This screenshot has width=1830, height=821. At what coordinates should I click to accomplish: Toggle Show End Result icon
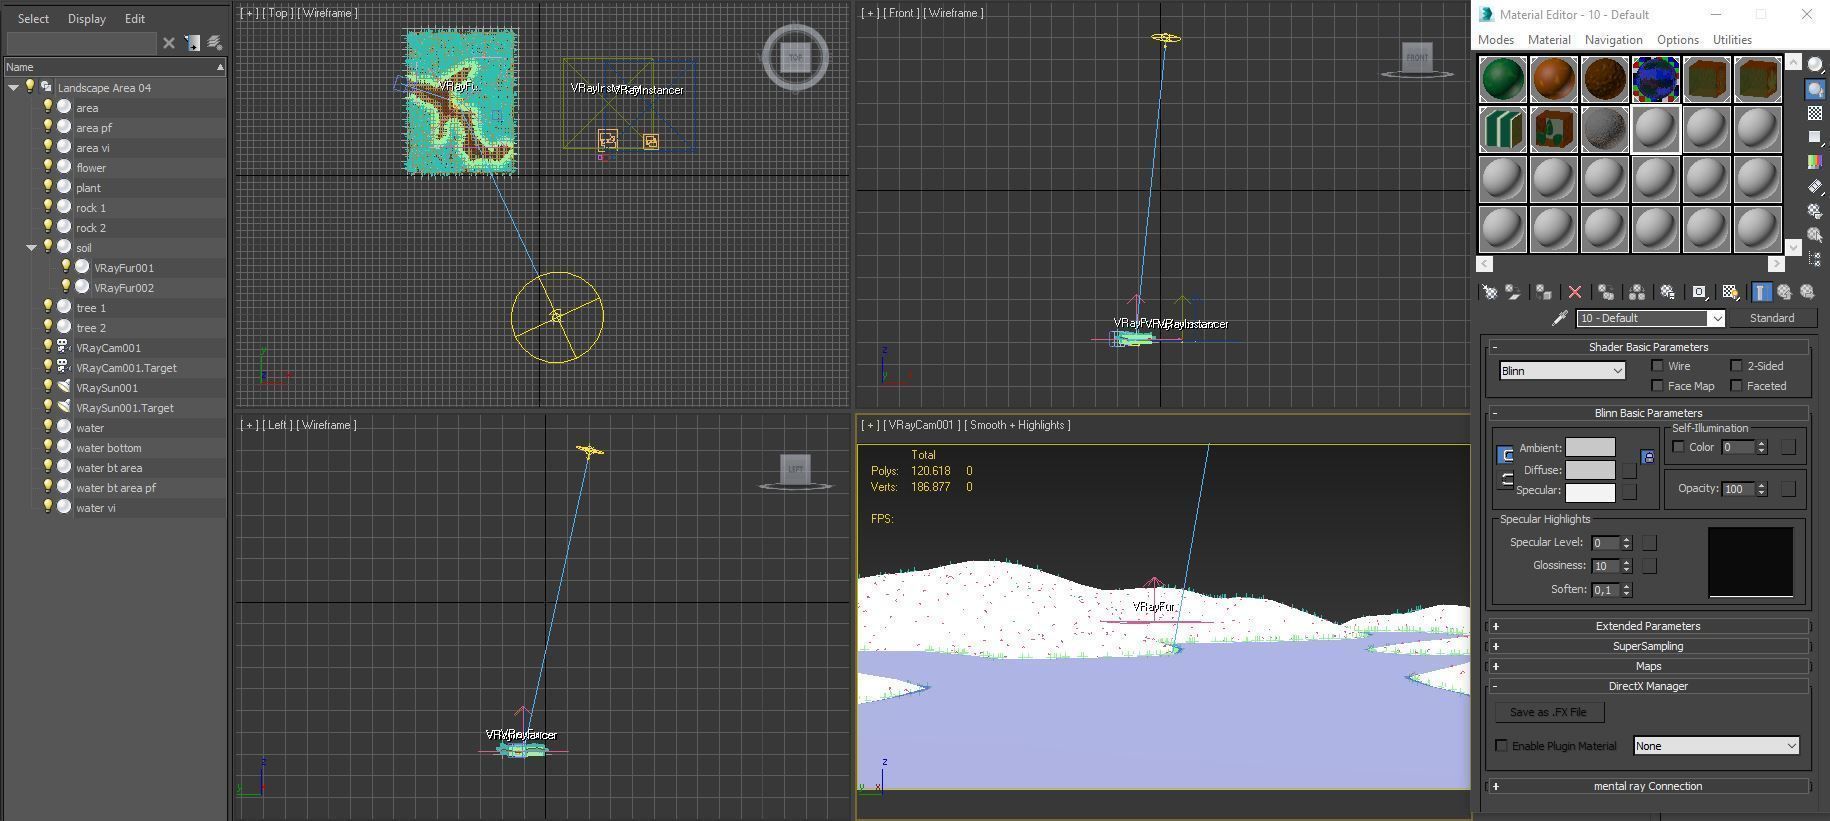coord(1761,292)
